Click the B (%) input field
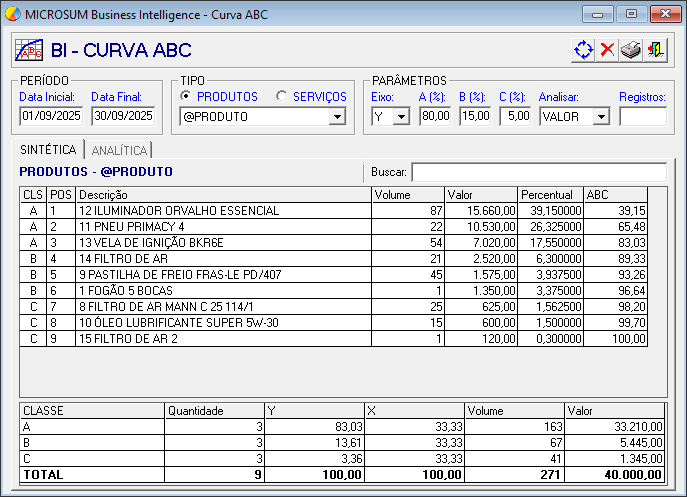687x497 pixels. point(475,116)
